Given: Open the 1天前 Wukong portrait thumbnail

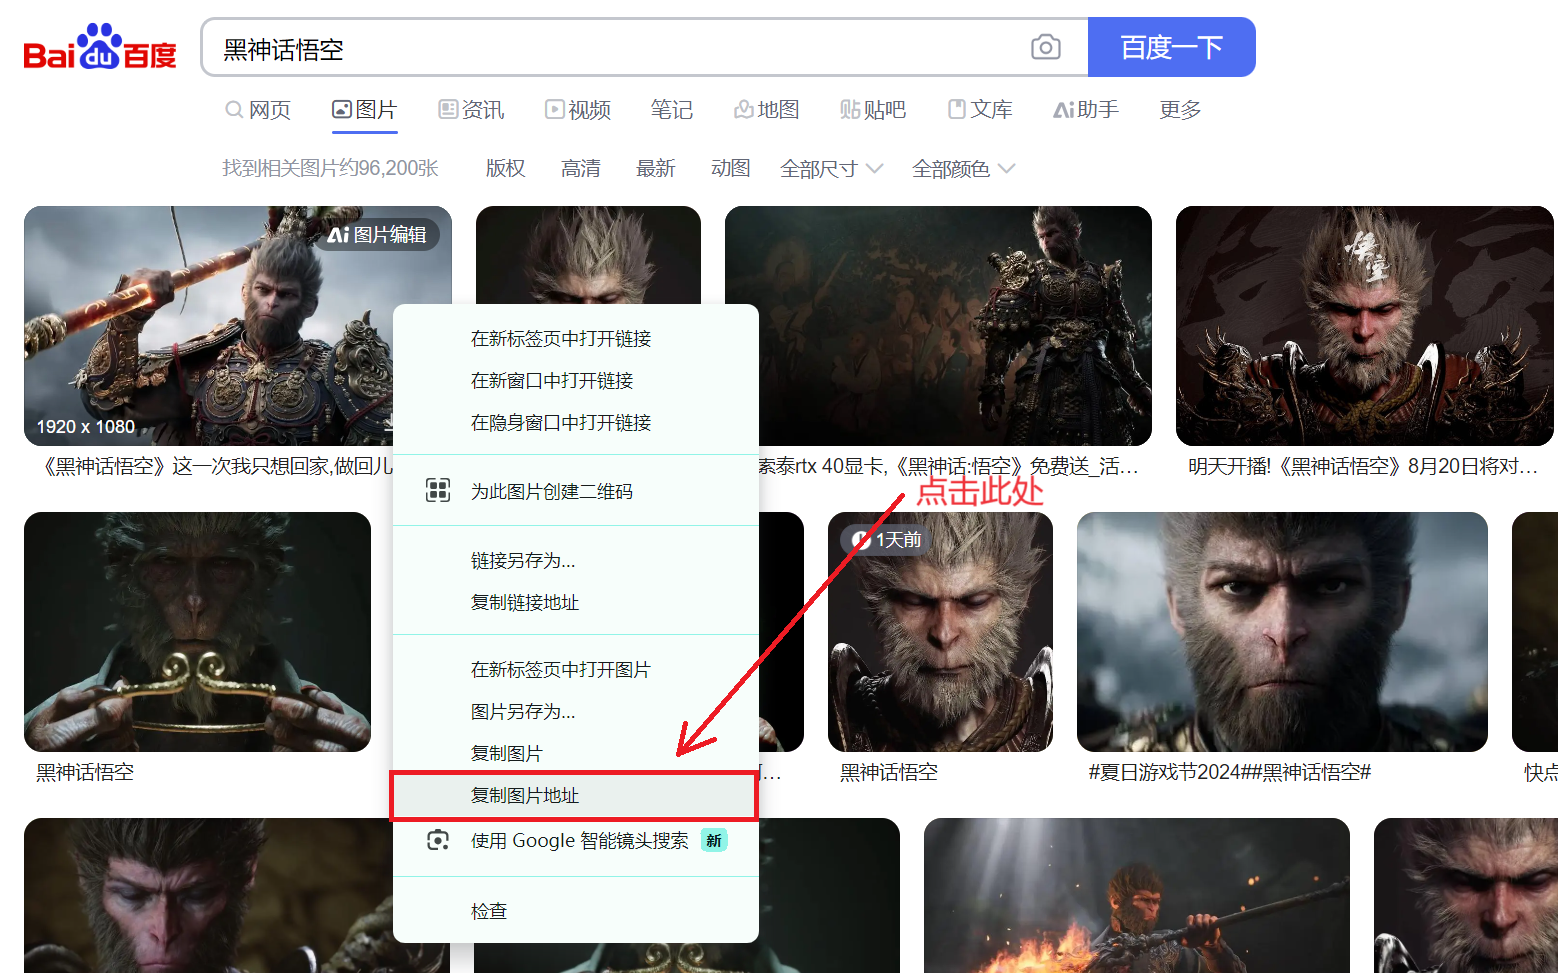Looking at the screenshot, I should (940, 632).
